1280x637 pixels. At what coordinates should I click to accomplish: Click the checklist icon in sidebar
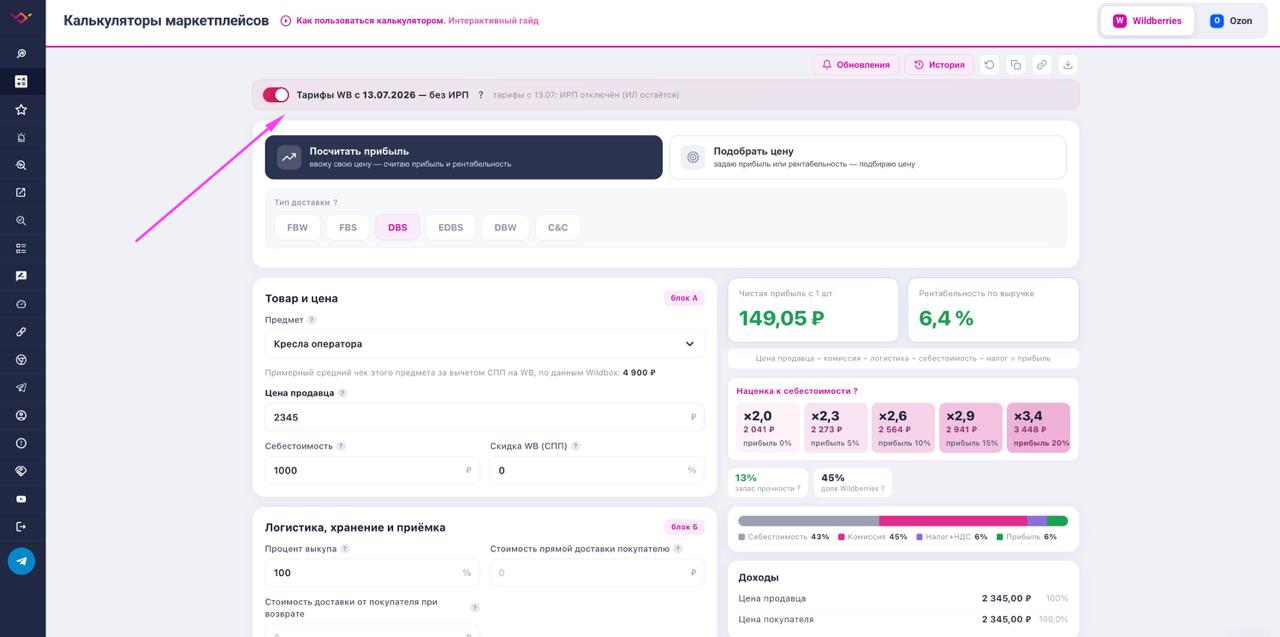tap(21, 248)
